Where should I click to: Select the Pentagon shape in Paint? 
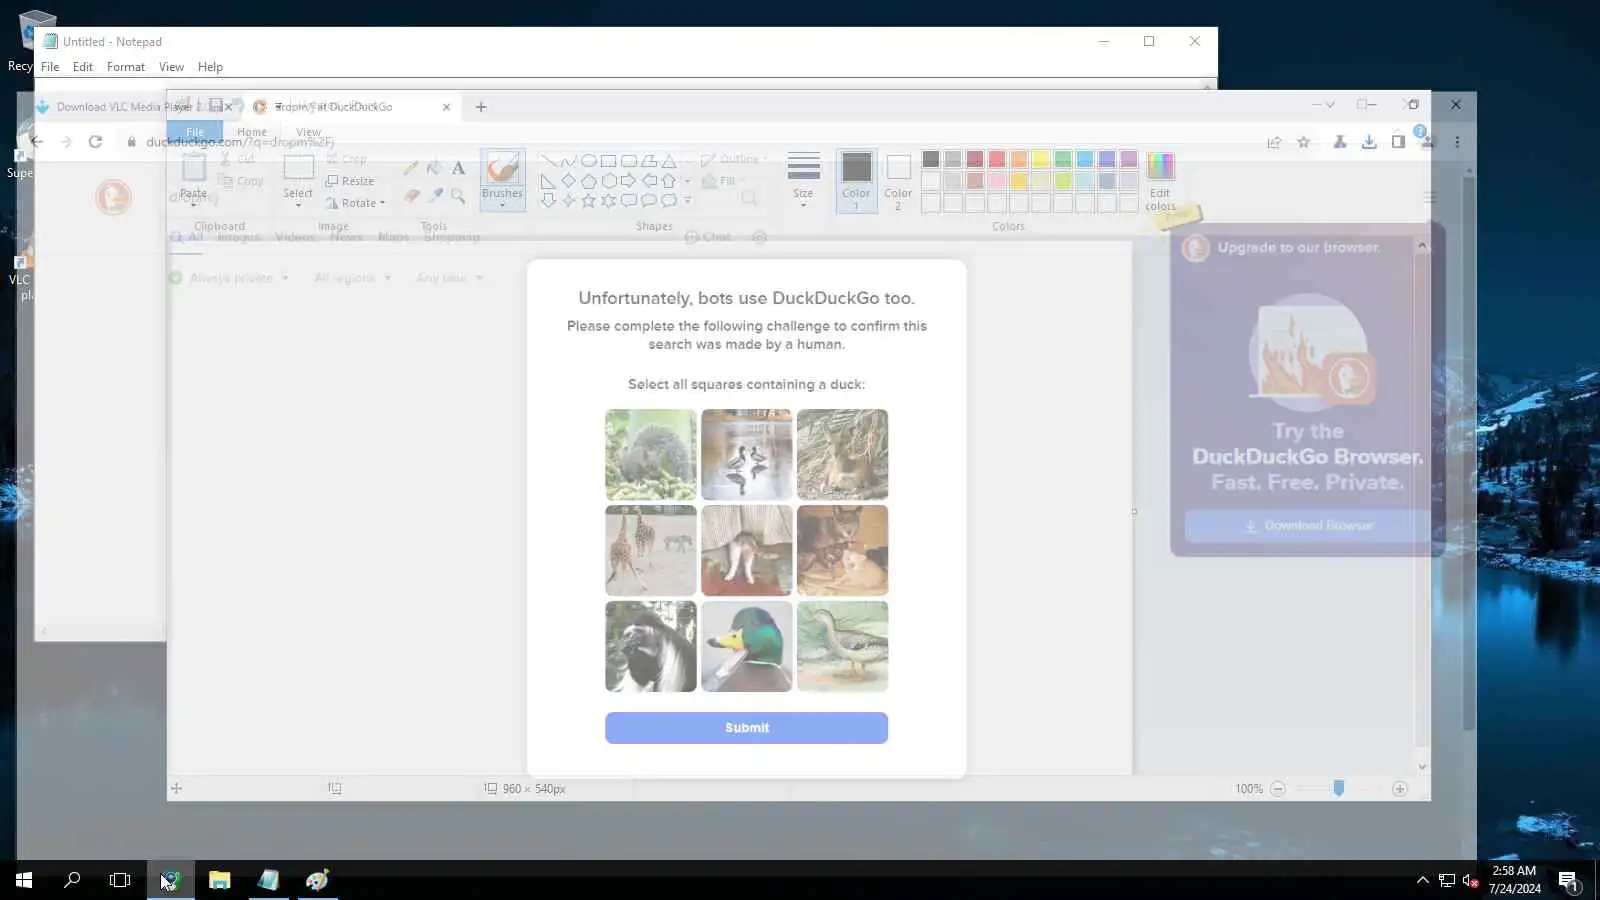[x=588, y=181]
